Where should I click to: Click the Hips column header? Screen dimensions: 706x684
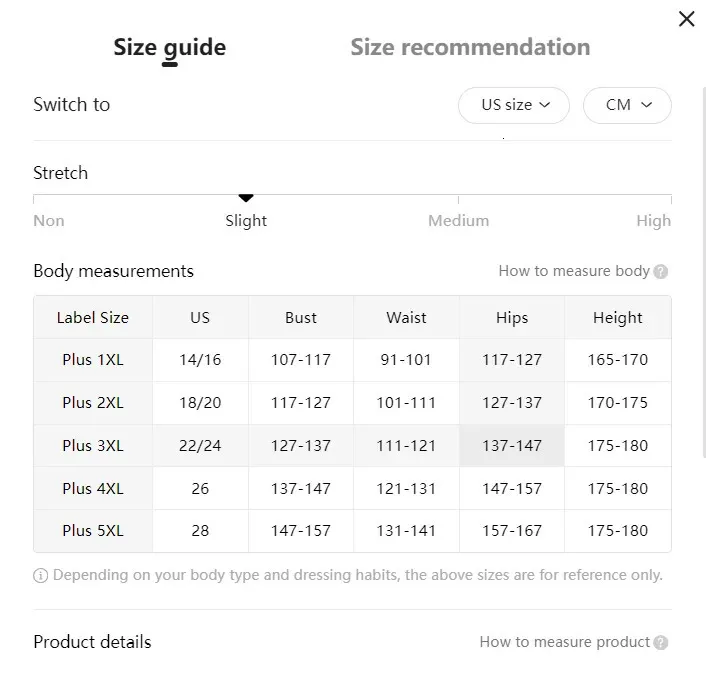512,318
